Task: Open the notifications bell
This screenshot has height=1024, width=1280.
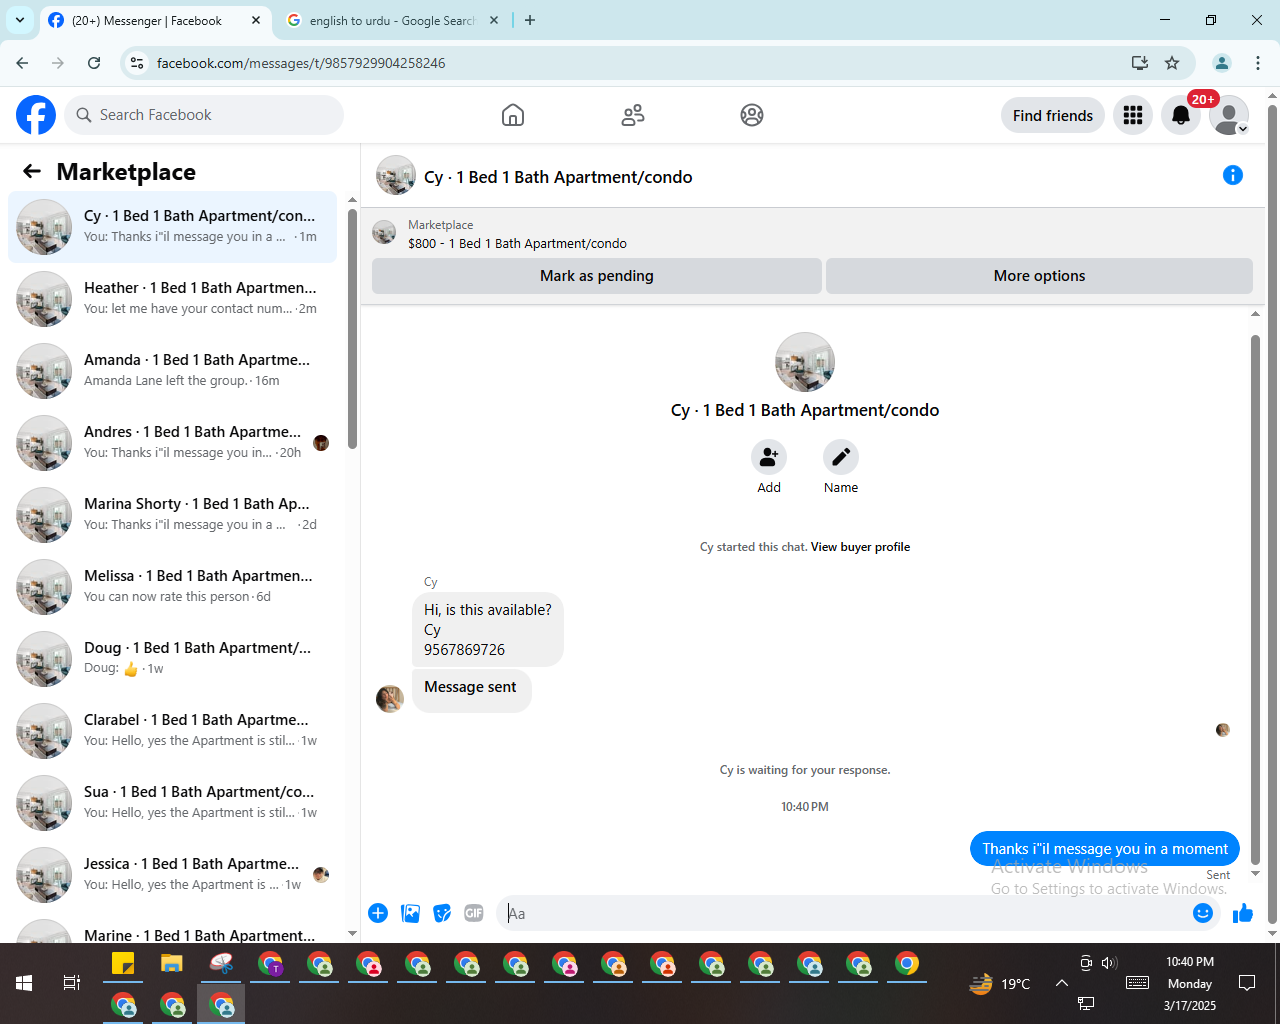Action: 1181,115
